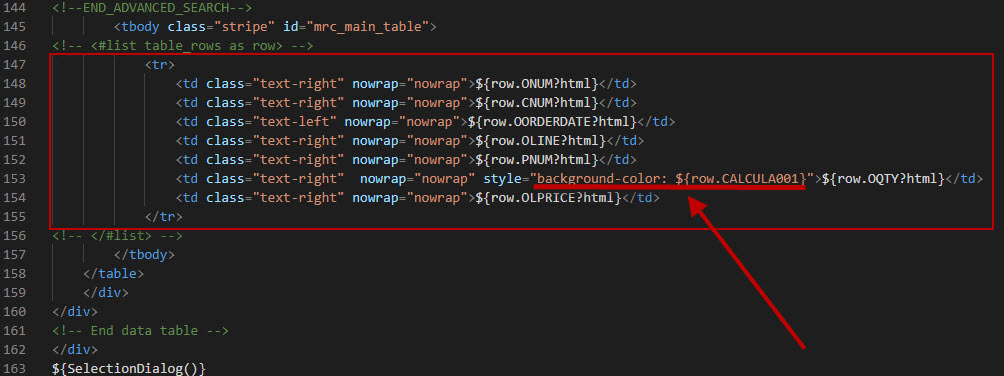Click the closing table tag
The image size is (1004, 376).
click(114, 274)
